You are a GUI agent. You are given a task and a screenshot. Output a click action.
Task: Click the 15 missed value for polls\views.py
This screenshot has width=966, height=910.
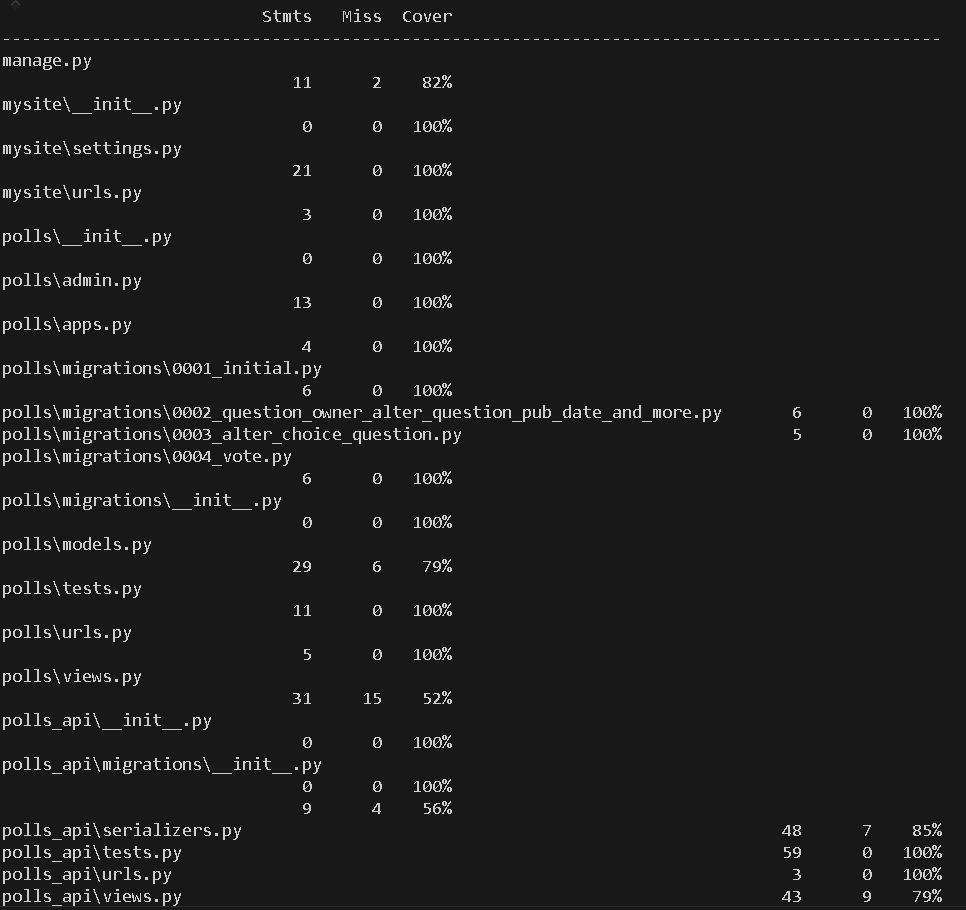(372, 699)
